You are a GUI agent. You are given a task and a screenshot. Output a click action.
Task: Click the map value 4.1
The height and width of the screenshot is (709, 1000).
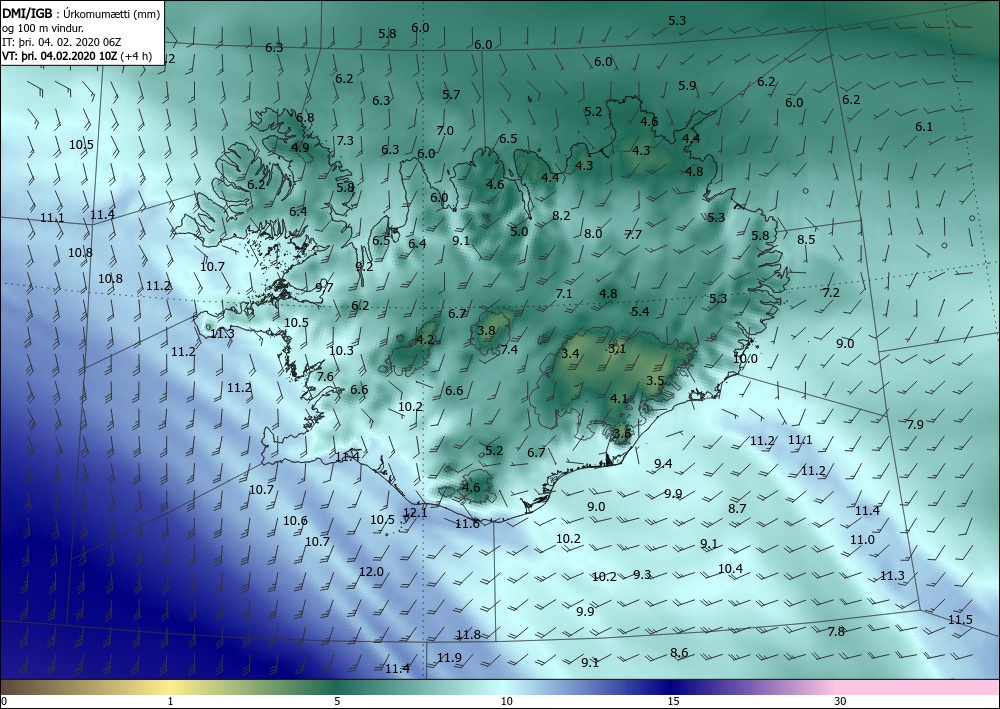tap(619, 398)
